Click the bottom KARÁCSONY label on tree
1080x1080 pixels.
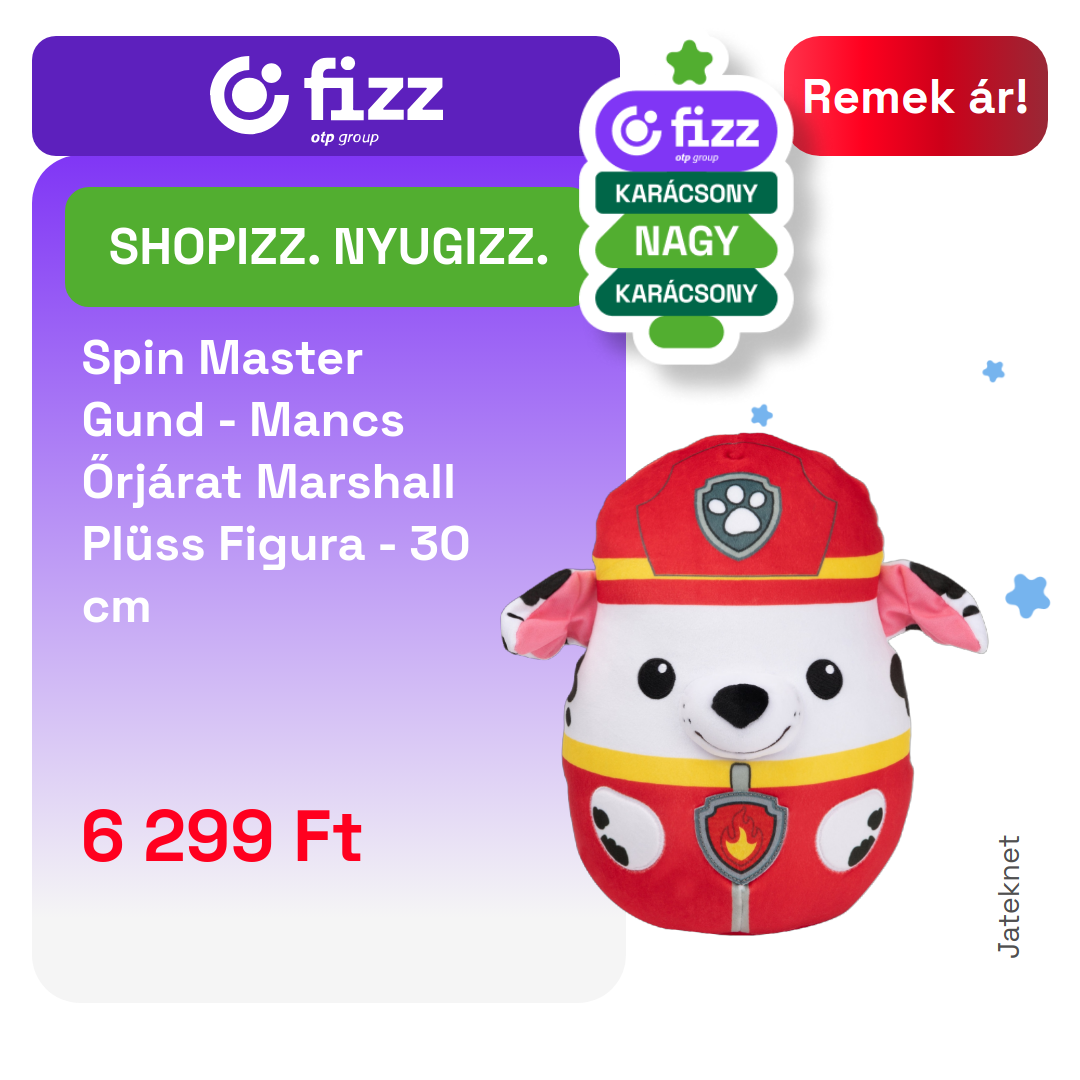click(686, 293)
